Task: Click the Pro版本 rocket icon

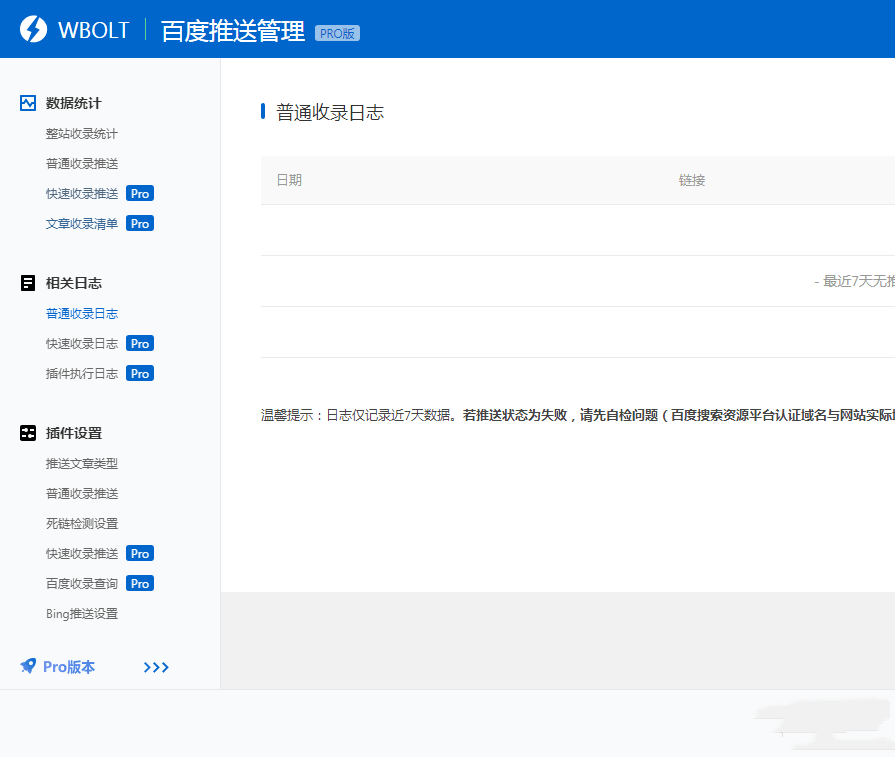Action: click(28, 666)
